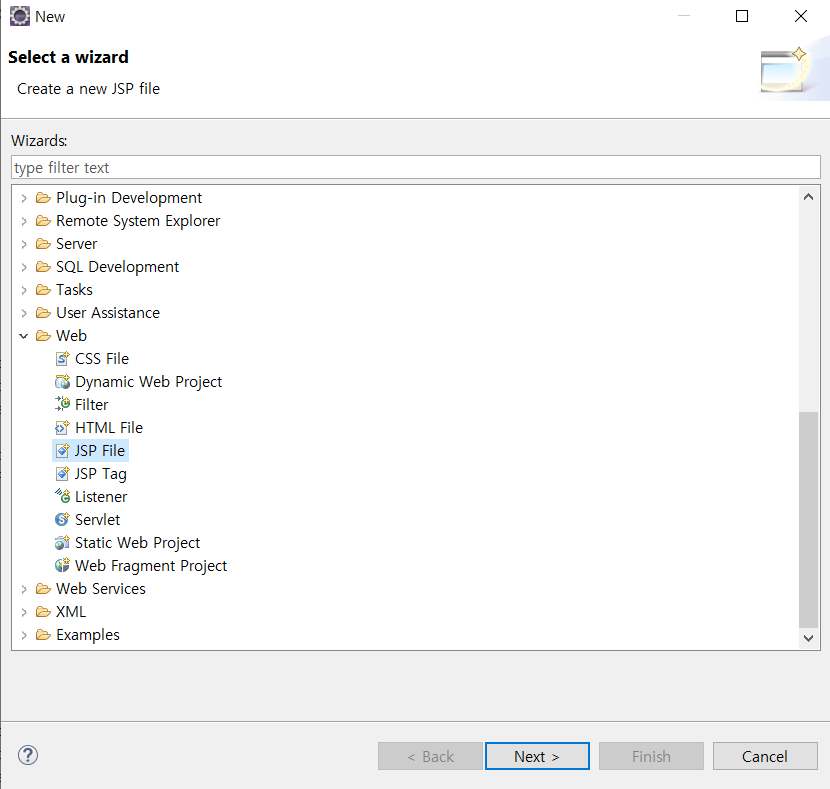Viewport: 830px width, 789px height.
Task: Click the Remote System Explorer folder icon
Action: coord(43,221)
